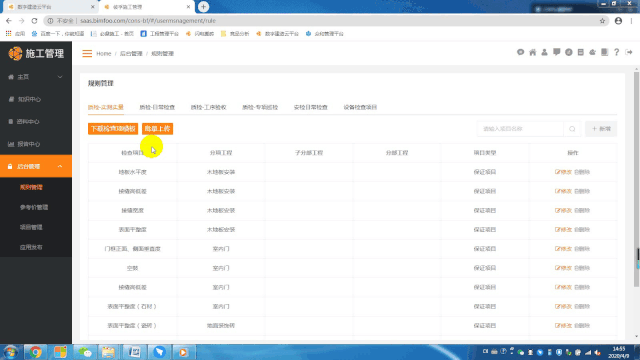The width and height of the screenshot is (640, 360).
Task: Switch to 安检日常检查 tab
Action: (311, 107)
